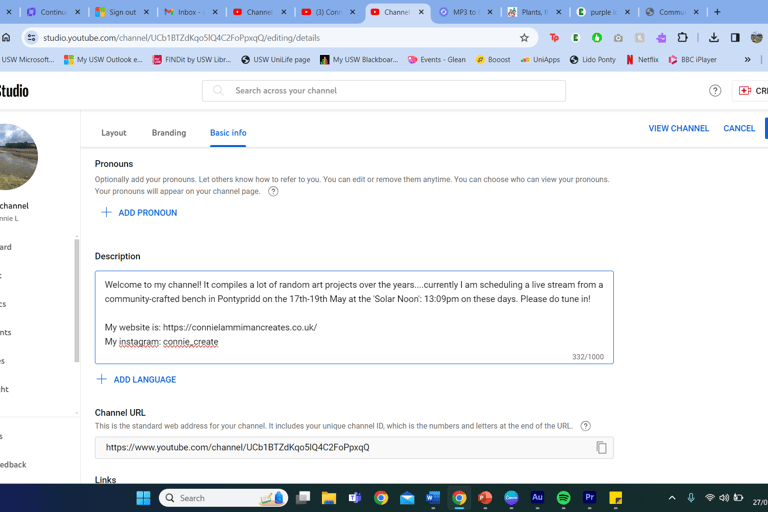Show more bookmarks with the double chevron
This screenshot has width=768, height=512.
coord(747,60)
